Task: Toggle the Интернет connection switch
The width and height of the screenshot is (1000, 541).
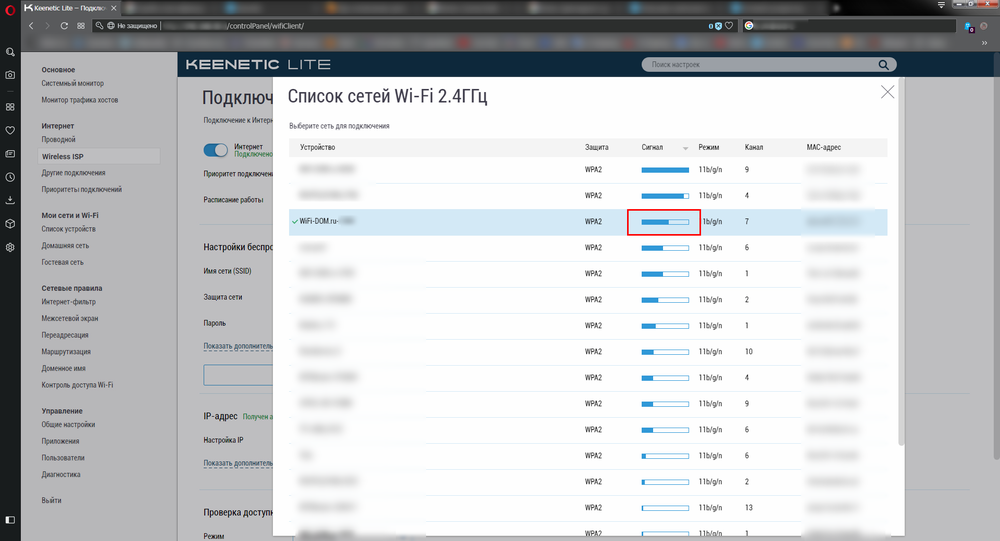Action: pyautogui.click(x=216, y=150)
